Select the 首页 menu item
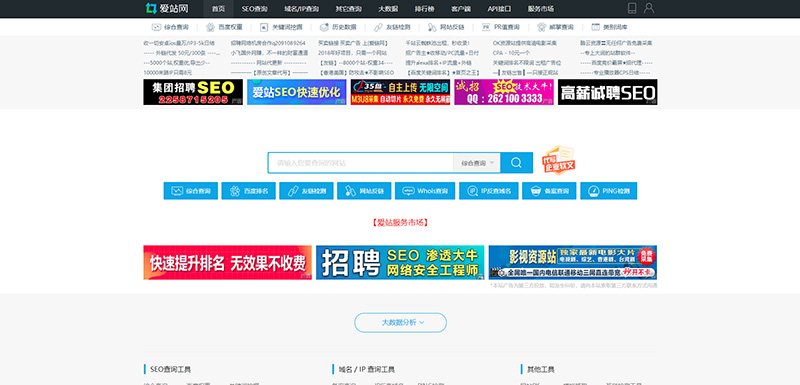The height and width of the screenshot is (385, 800). (x=218, y=9)
